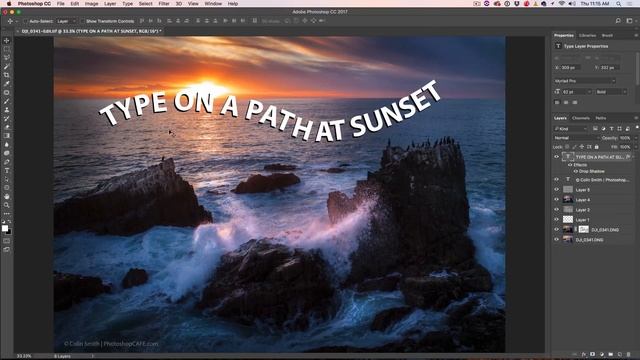Click the Delete layer trash icon
Image resolution: width=640 pixels, height=360 pixels.
[x=629, y=355]
